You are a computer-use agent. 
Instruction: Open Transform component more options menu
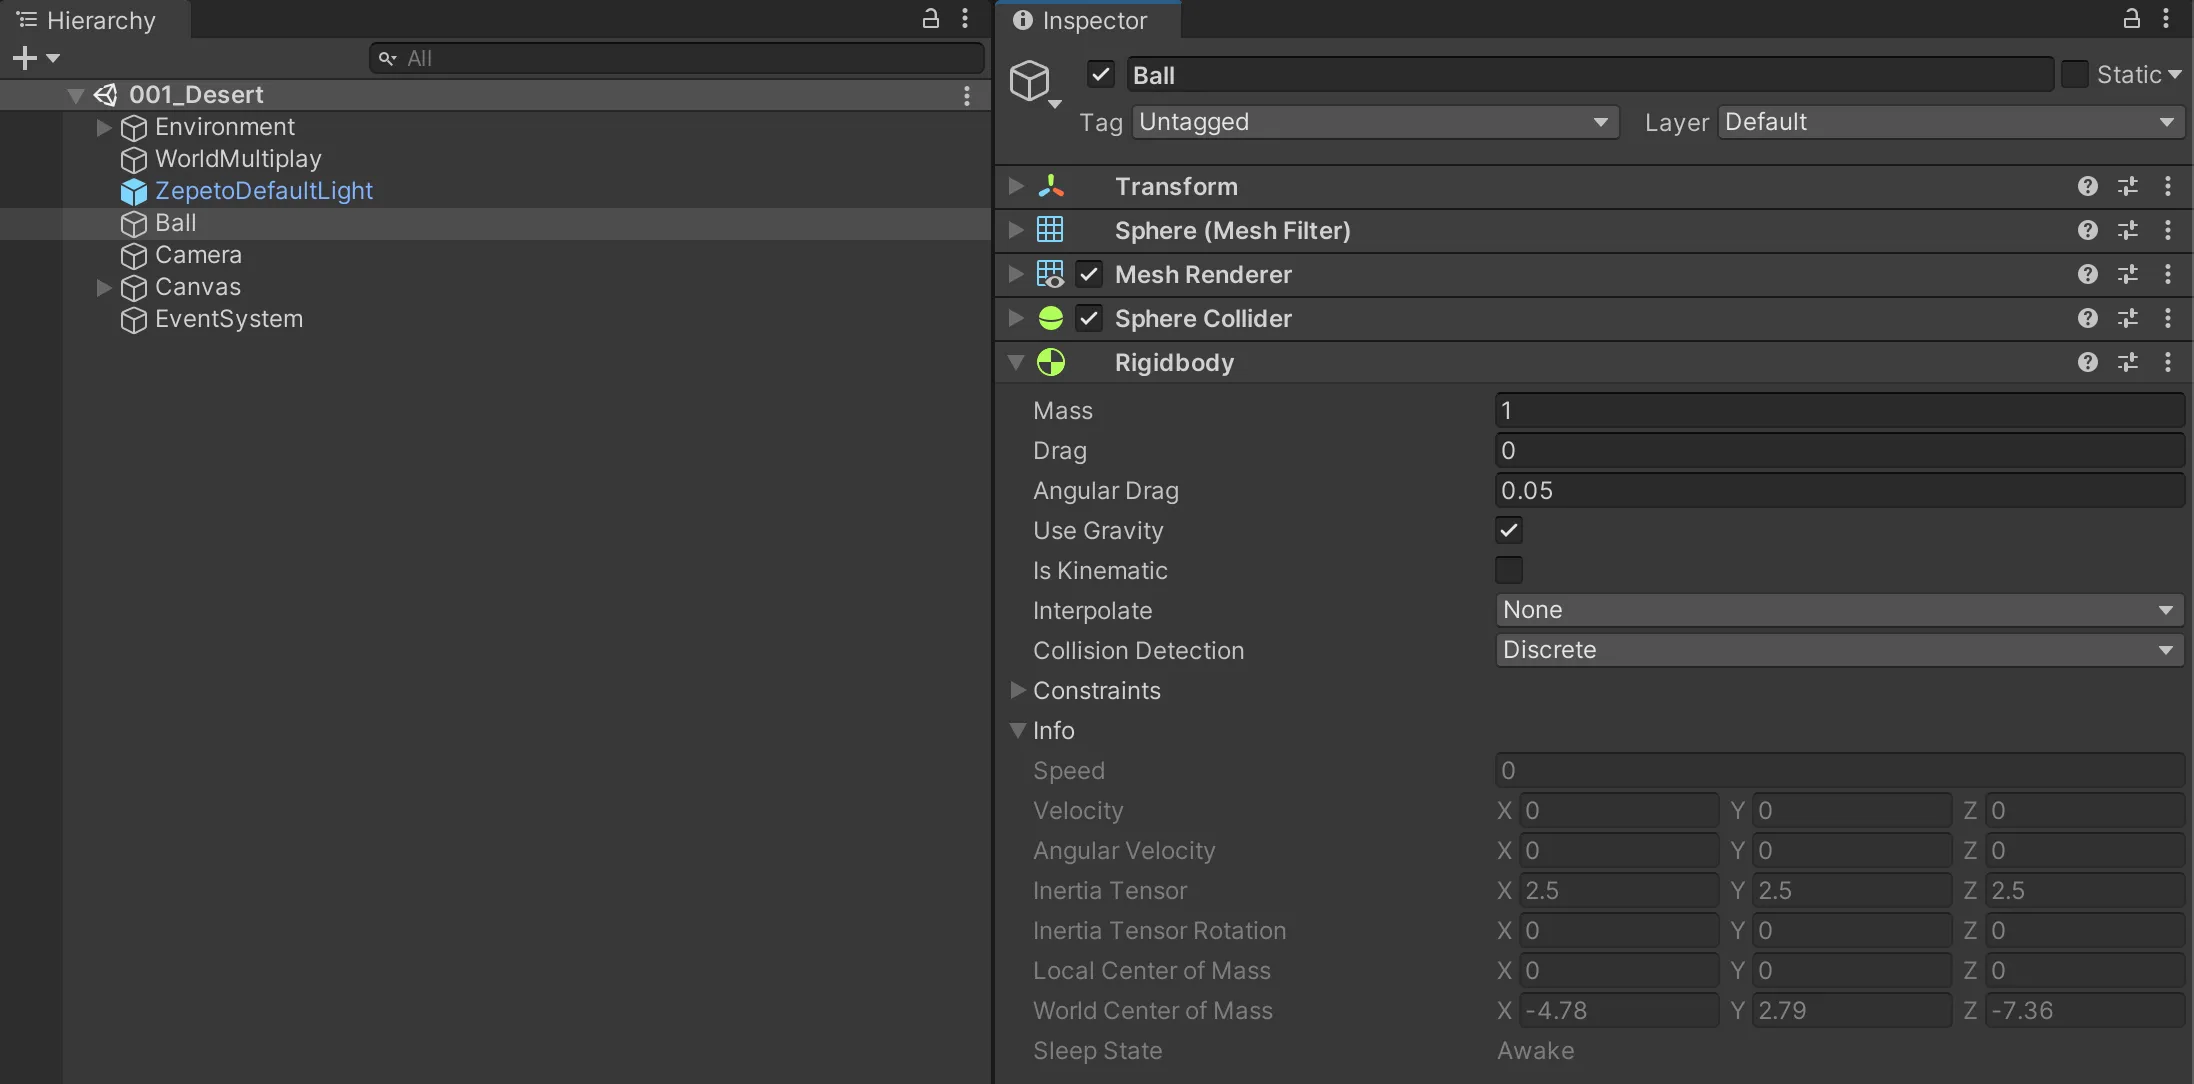pos(2167,186)
